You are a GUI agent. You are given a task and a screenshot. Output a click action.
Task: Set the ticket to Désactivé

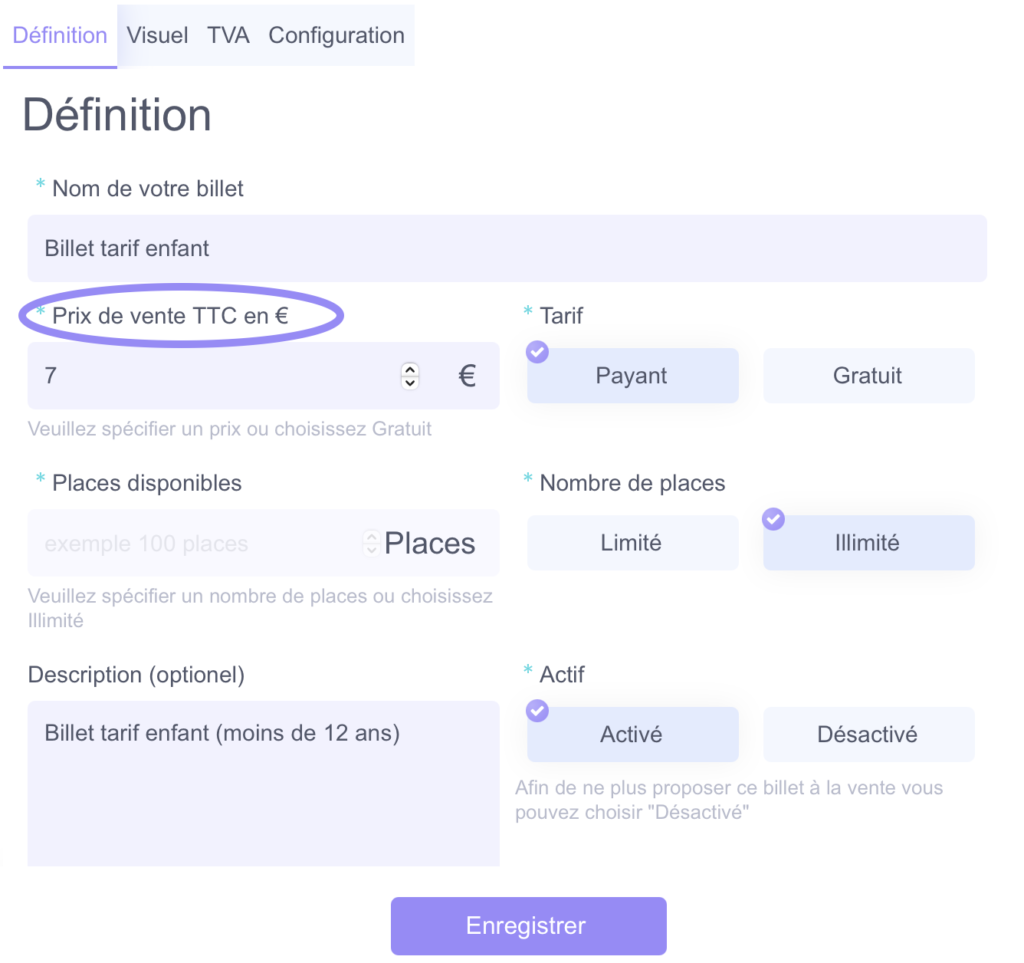(869, 734)
